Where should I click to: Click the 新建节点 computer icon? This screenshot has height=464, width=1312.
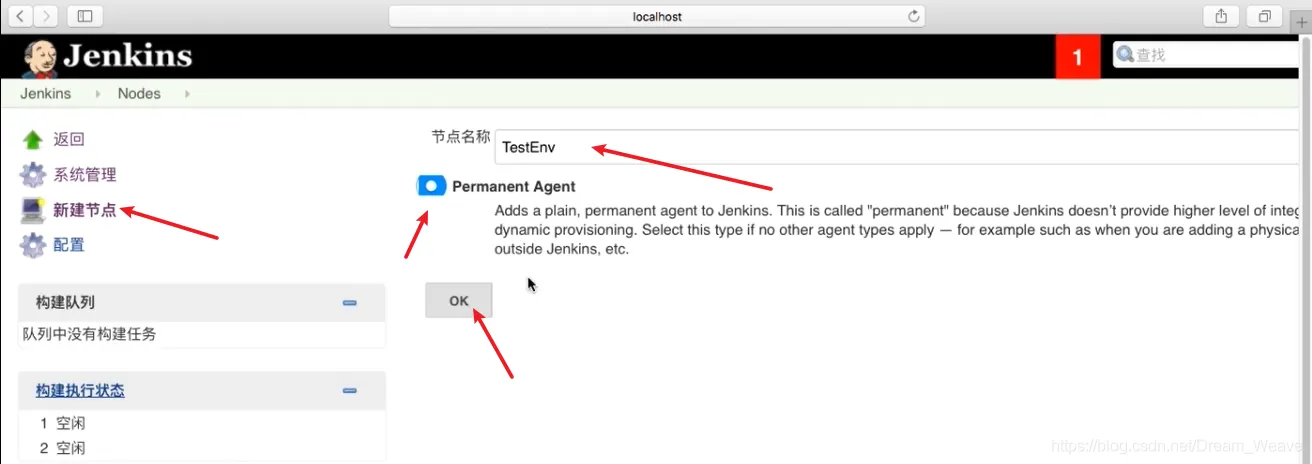coord(33,210)
